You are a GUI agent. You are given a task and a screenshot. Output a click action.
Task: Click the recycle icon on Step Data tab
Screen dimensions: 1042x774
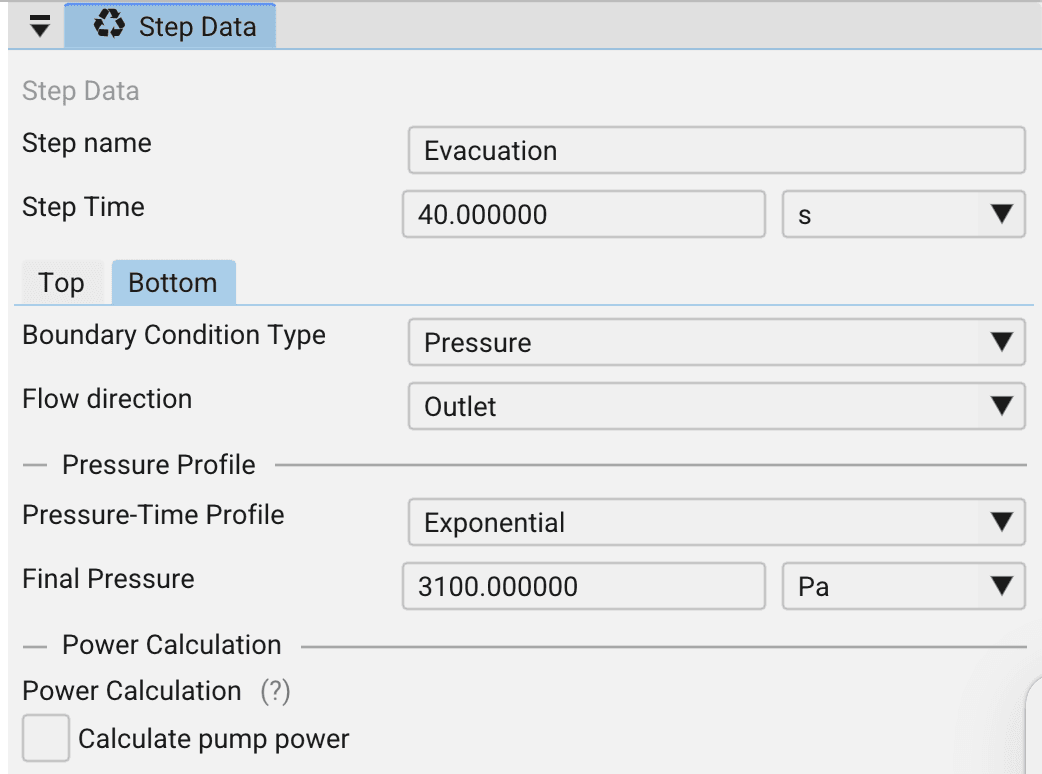[x=108, y=26]
